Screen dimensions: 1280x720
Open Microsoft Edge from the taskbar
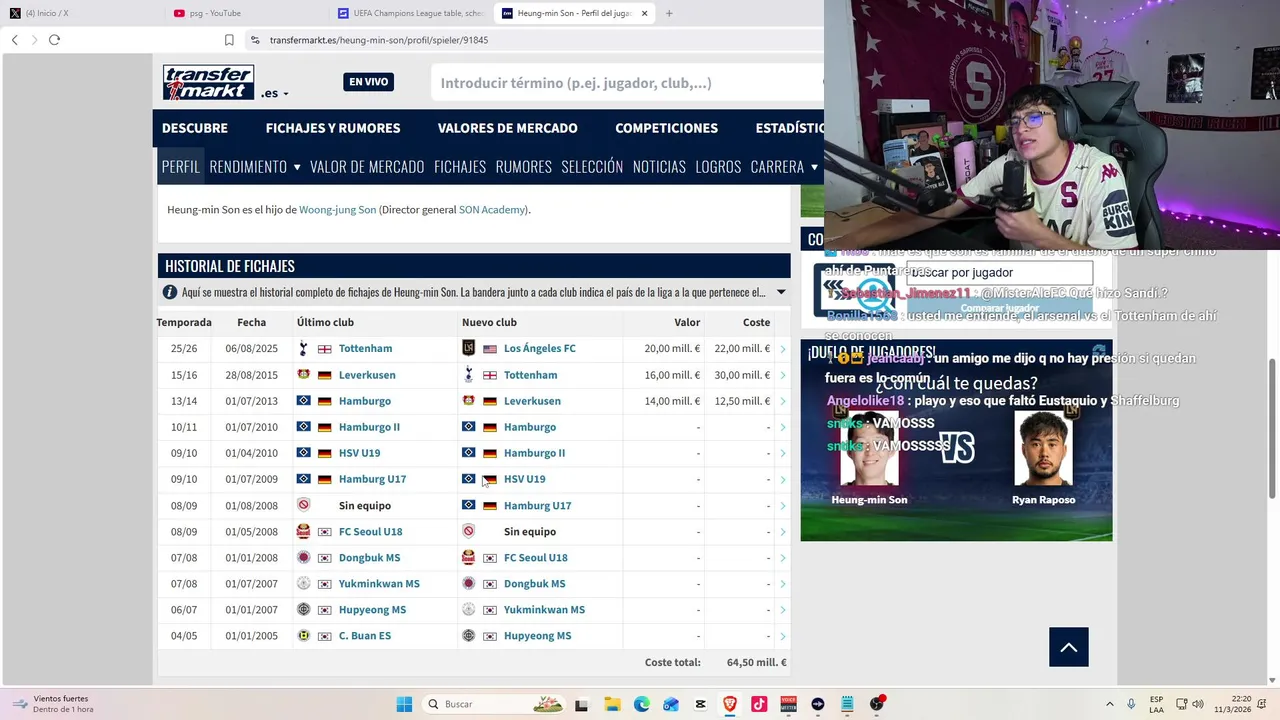641,704
